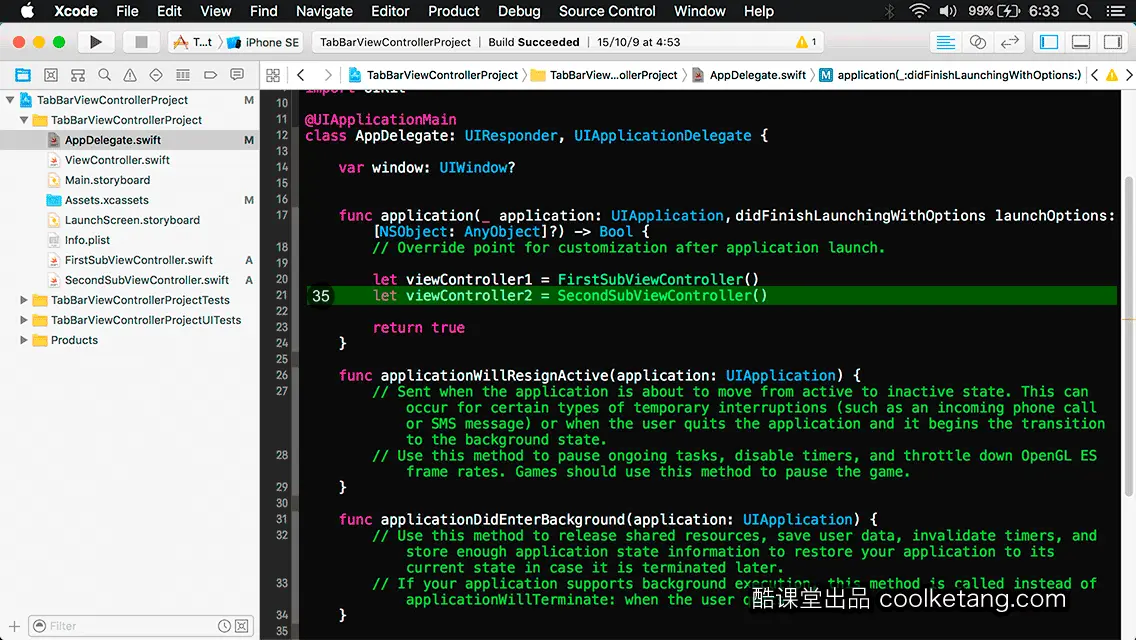Show the Issue navigator warning triangle
The image size is (1136, 640).
pyautogui.click(x=130, y=75)
